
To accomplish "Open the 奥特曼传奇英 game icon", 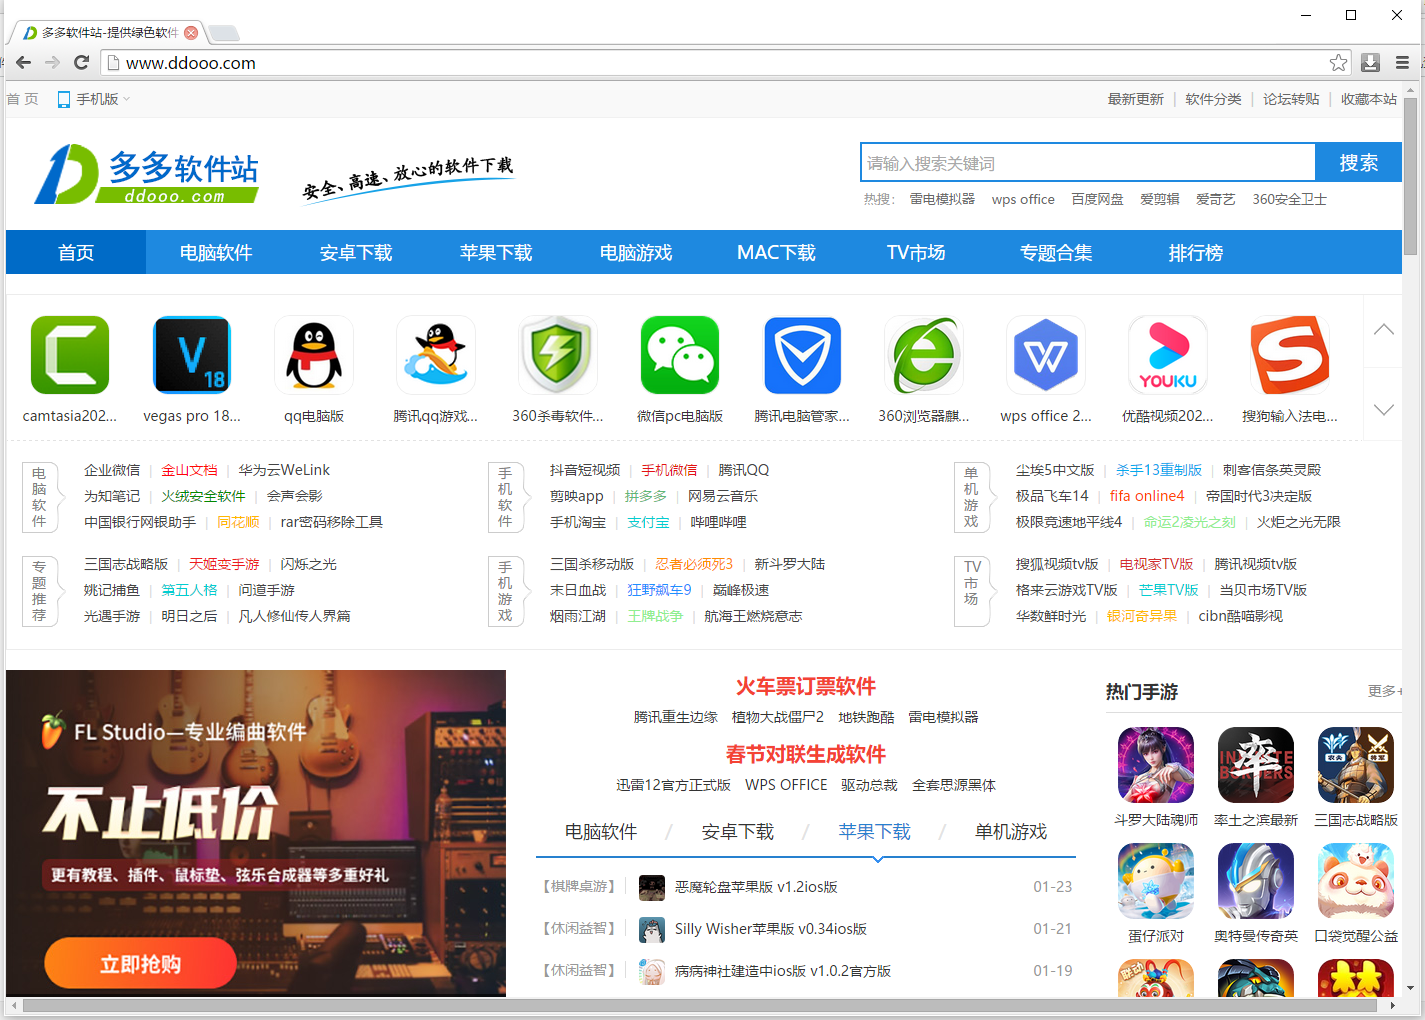I will pos(1256,881).
